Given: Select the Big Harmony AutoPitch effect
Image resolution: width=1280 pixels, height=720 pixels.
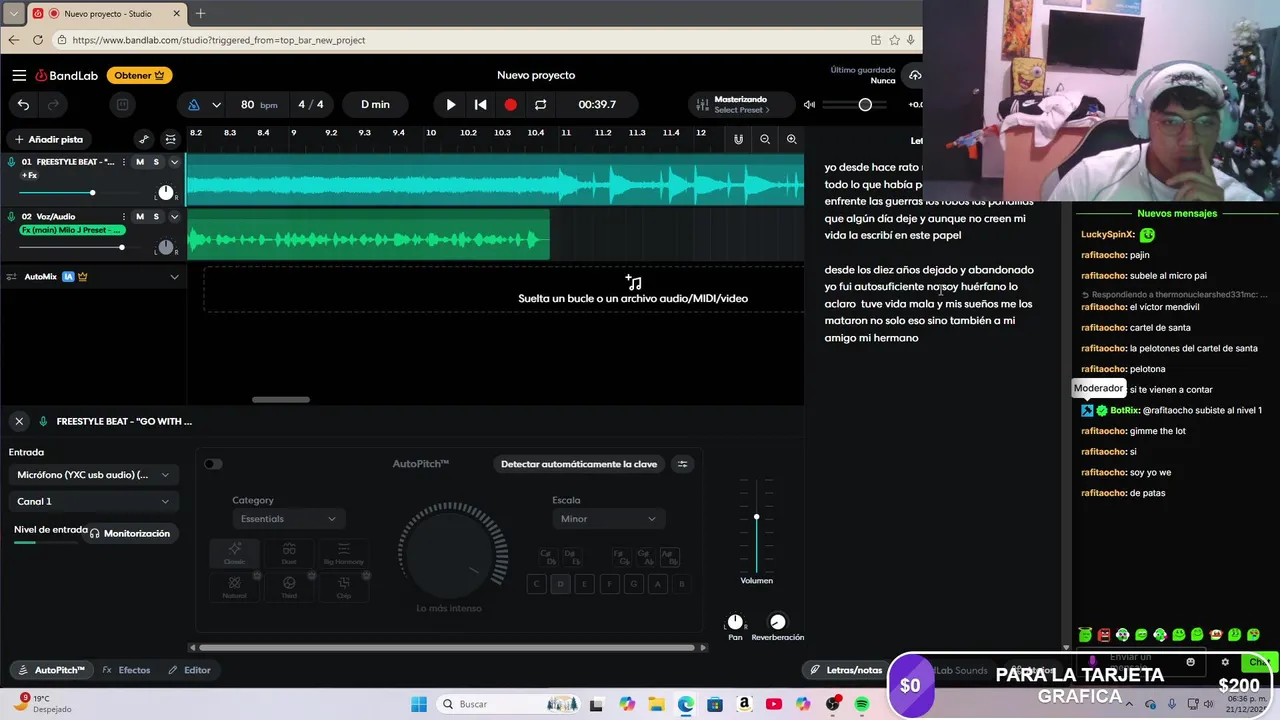Looking at the screenshot, I should [343, 553].
